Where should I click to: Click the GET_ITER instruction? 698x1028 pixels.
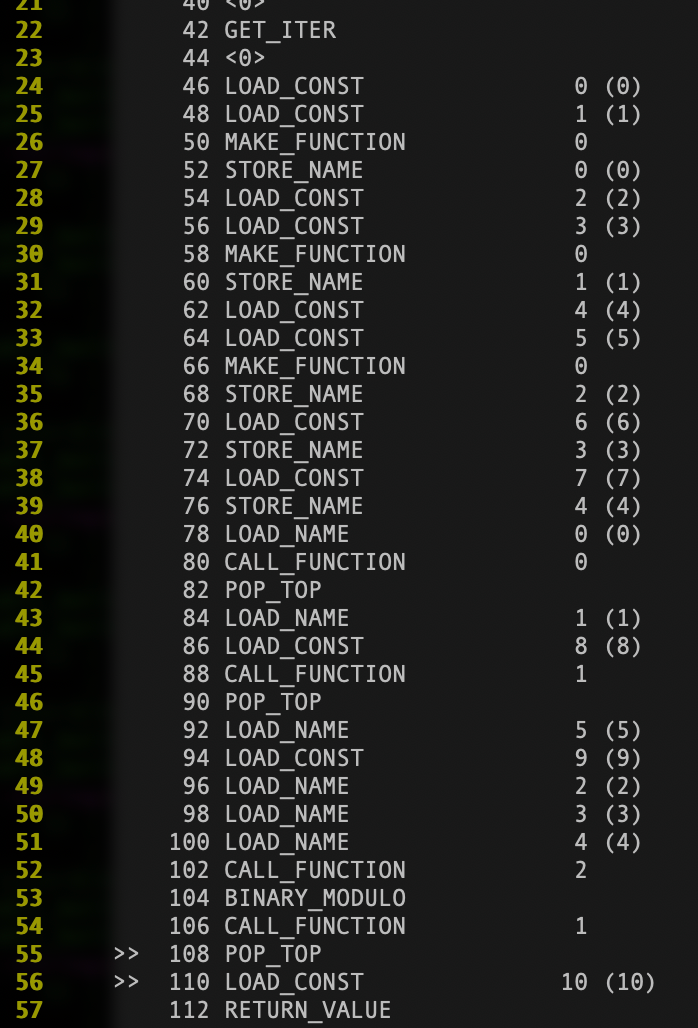[280, 31]
